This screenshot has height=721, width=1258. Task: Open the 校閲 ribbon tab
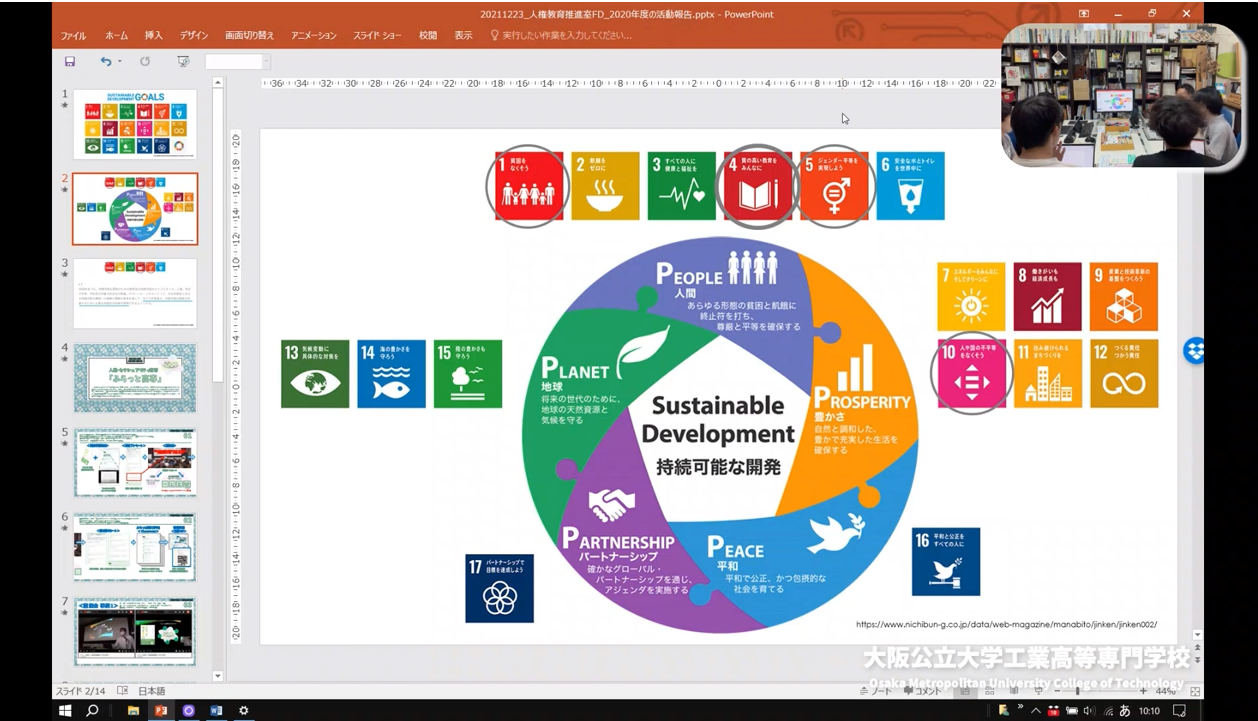(x=428, y=35)
